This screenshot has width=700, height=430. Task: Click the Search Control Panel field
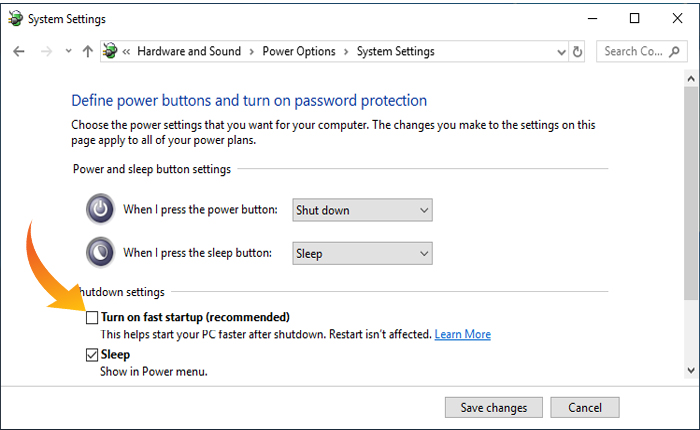click(640, 51)
